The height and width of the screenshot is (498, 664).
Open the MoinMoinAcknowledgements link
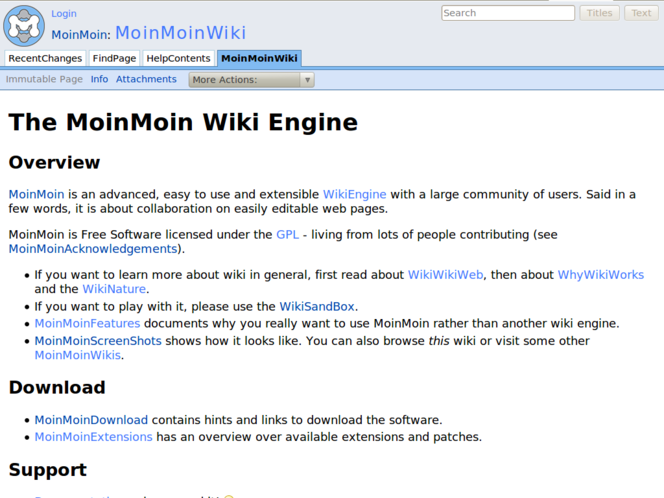pyautogui.click(x=93, y=249)
